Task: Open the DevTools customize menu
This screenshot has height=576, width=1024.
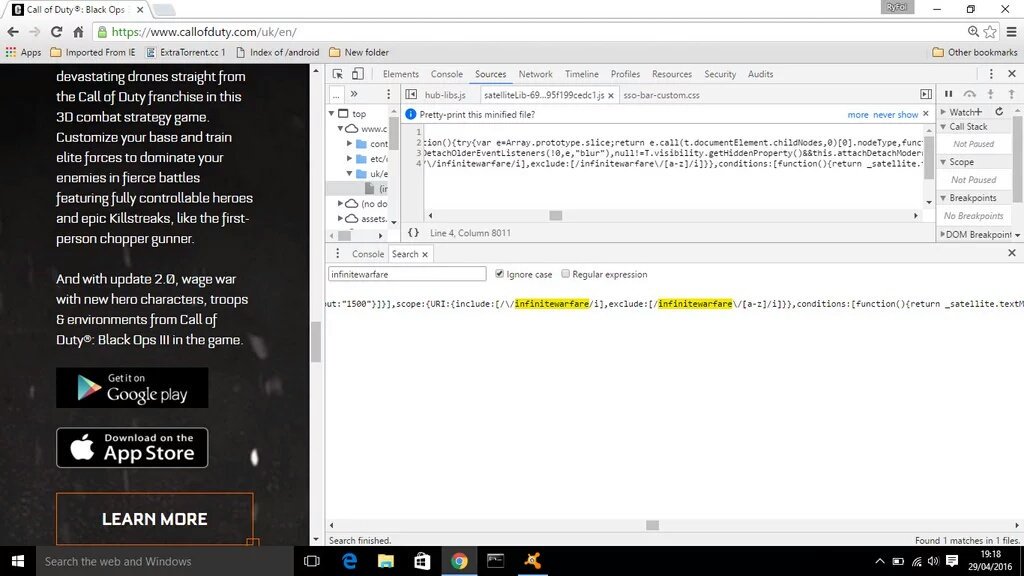Action: pyautogui.click(x=991, y=74)
